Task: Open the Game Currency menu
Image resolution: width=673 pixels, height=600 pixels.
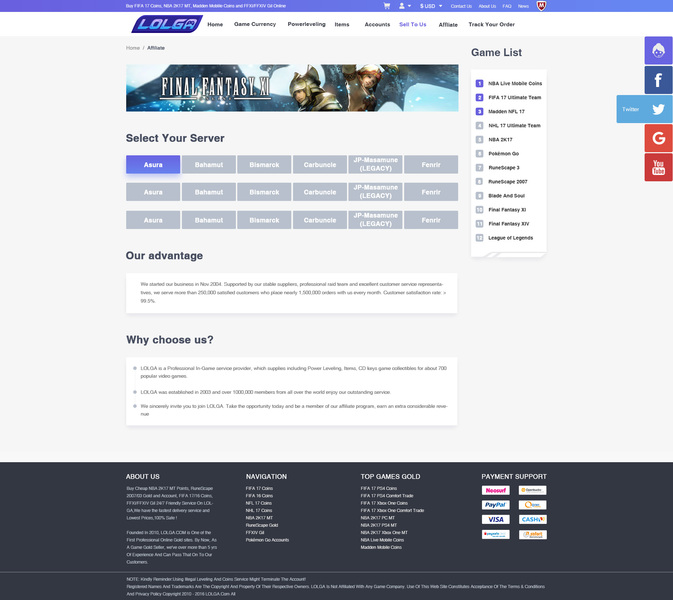Action: click(255, 24)
